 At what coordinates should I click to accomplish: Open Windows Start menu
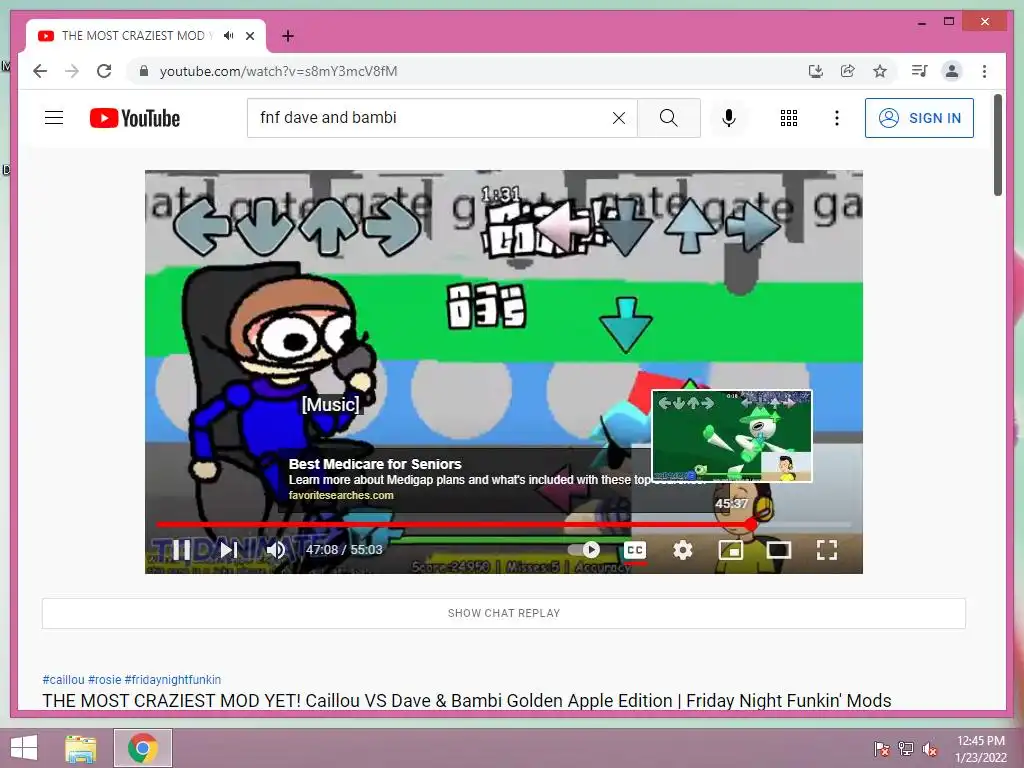tap(24, 748)
